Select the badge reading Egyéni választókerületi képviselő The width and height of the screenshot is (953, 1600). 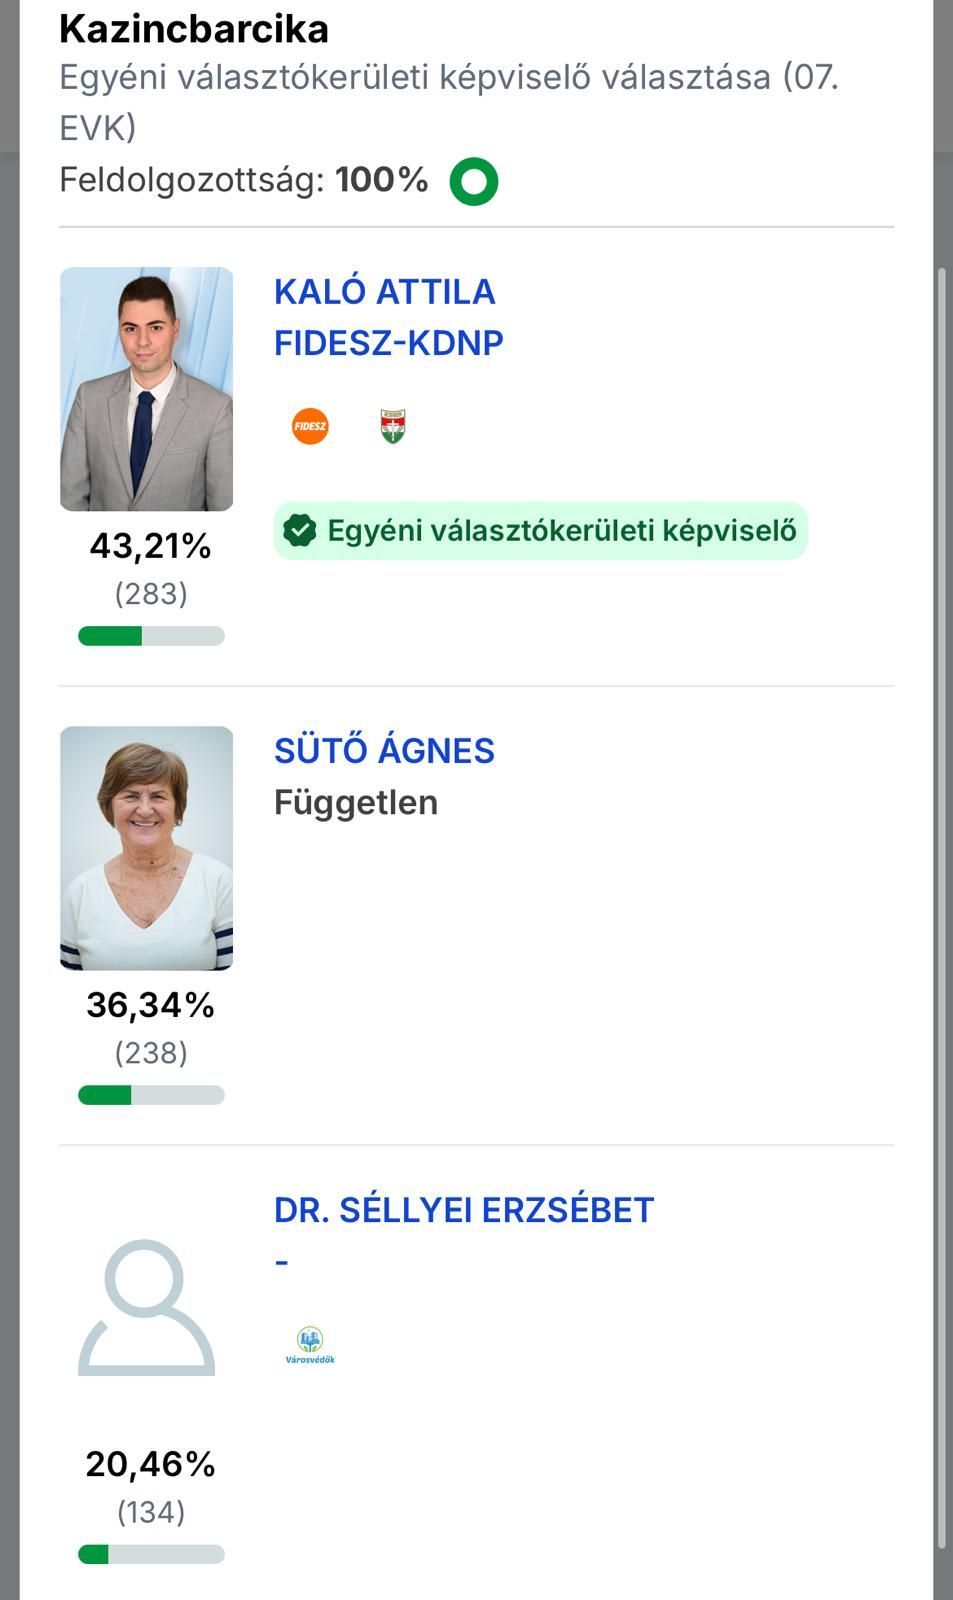click(x=542, y=531)
